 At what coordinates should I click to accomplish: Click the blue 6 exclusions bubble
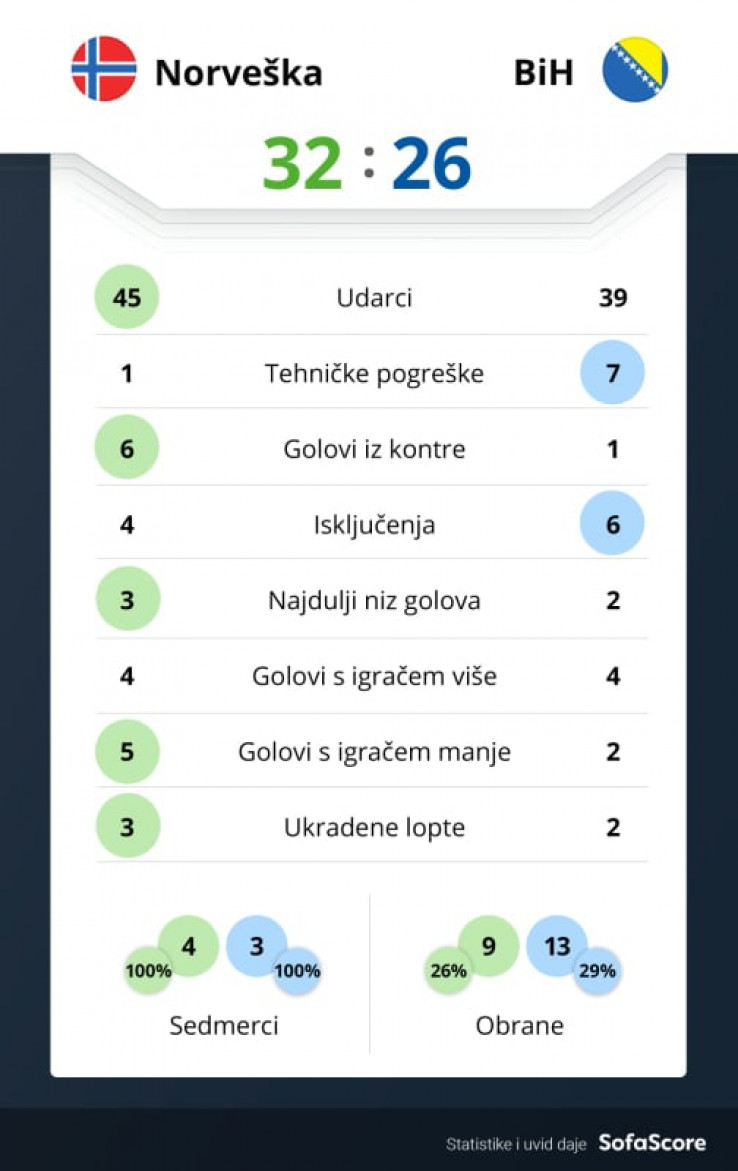[x=612, y=524]
